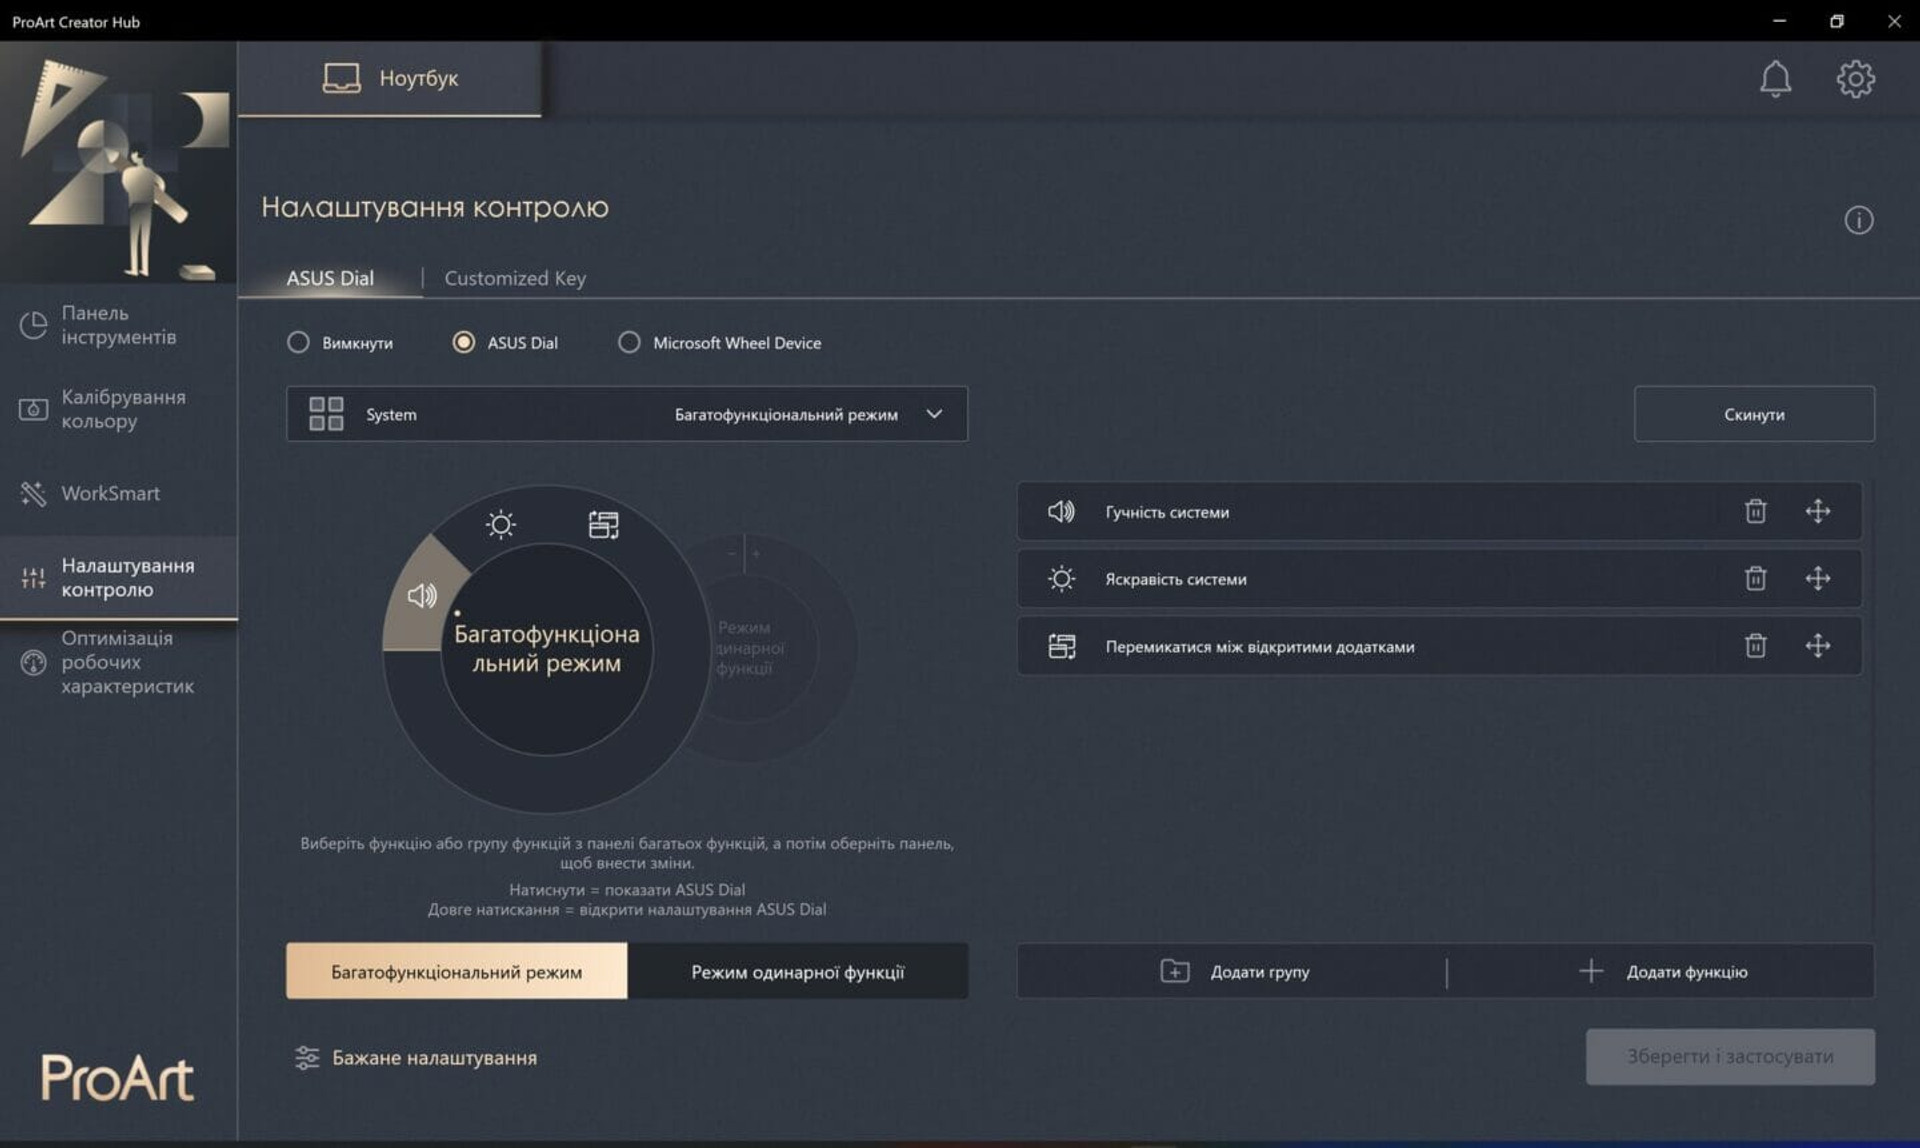Restore down the ProArt window
This screenshot has width=1920, height=1148.
[1836, 21]
